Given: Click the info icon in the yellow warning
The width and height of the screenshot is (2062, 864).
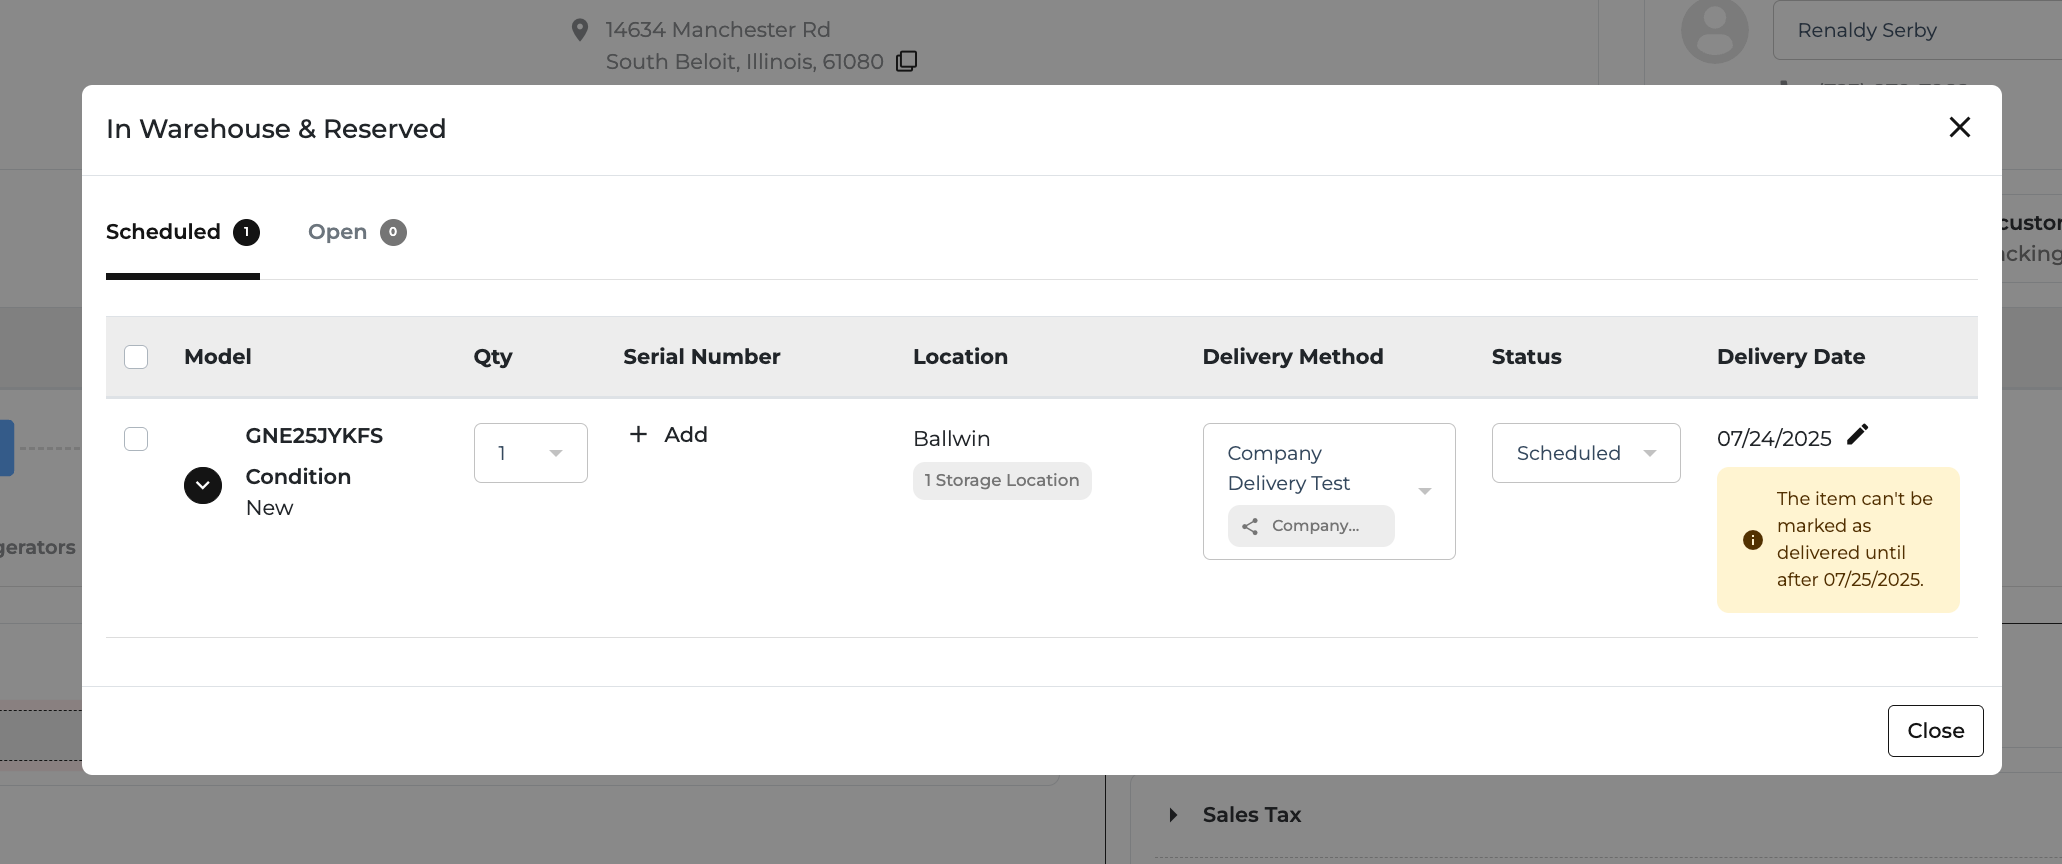Looking at the screenshot, I should [1752, 540].
